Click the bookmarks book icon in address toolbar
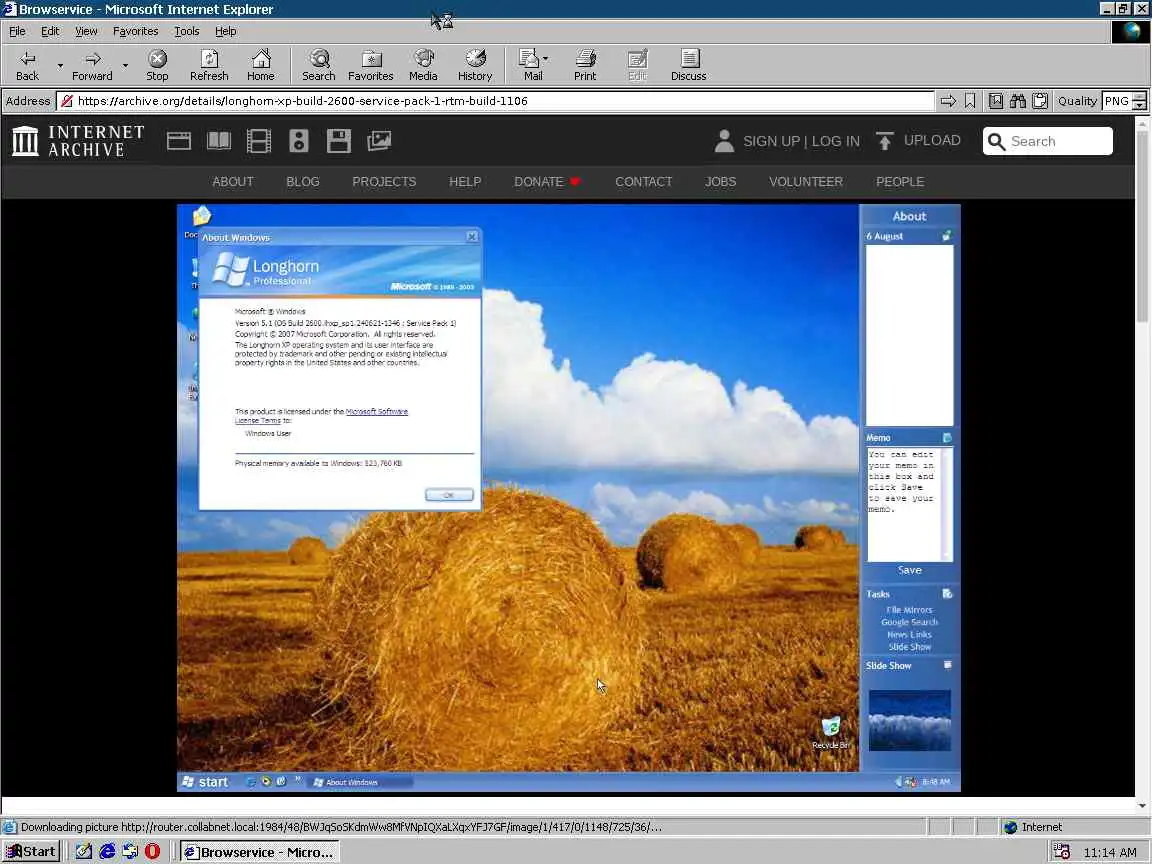This screenshot has width=1152, height=864. point(996,101)
